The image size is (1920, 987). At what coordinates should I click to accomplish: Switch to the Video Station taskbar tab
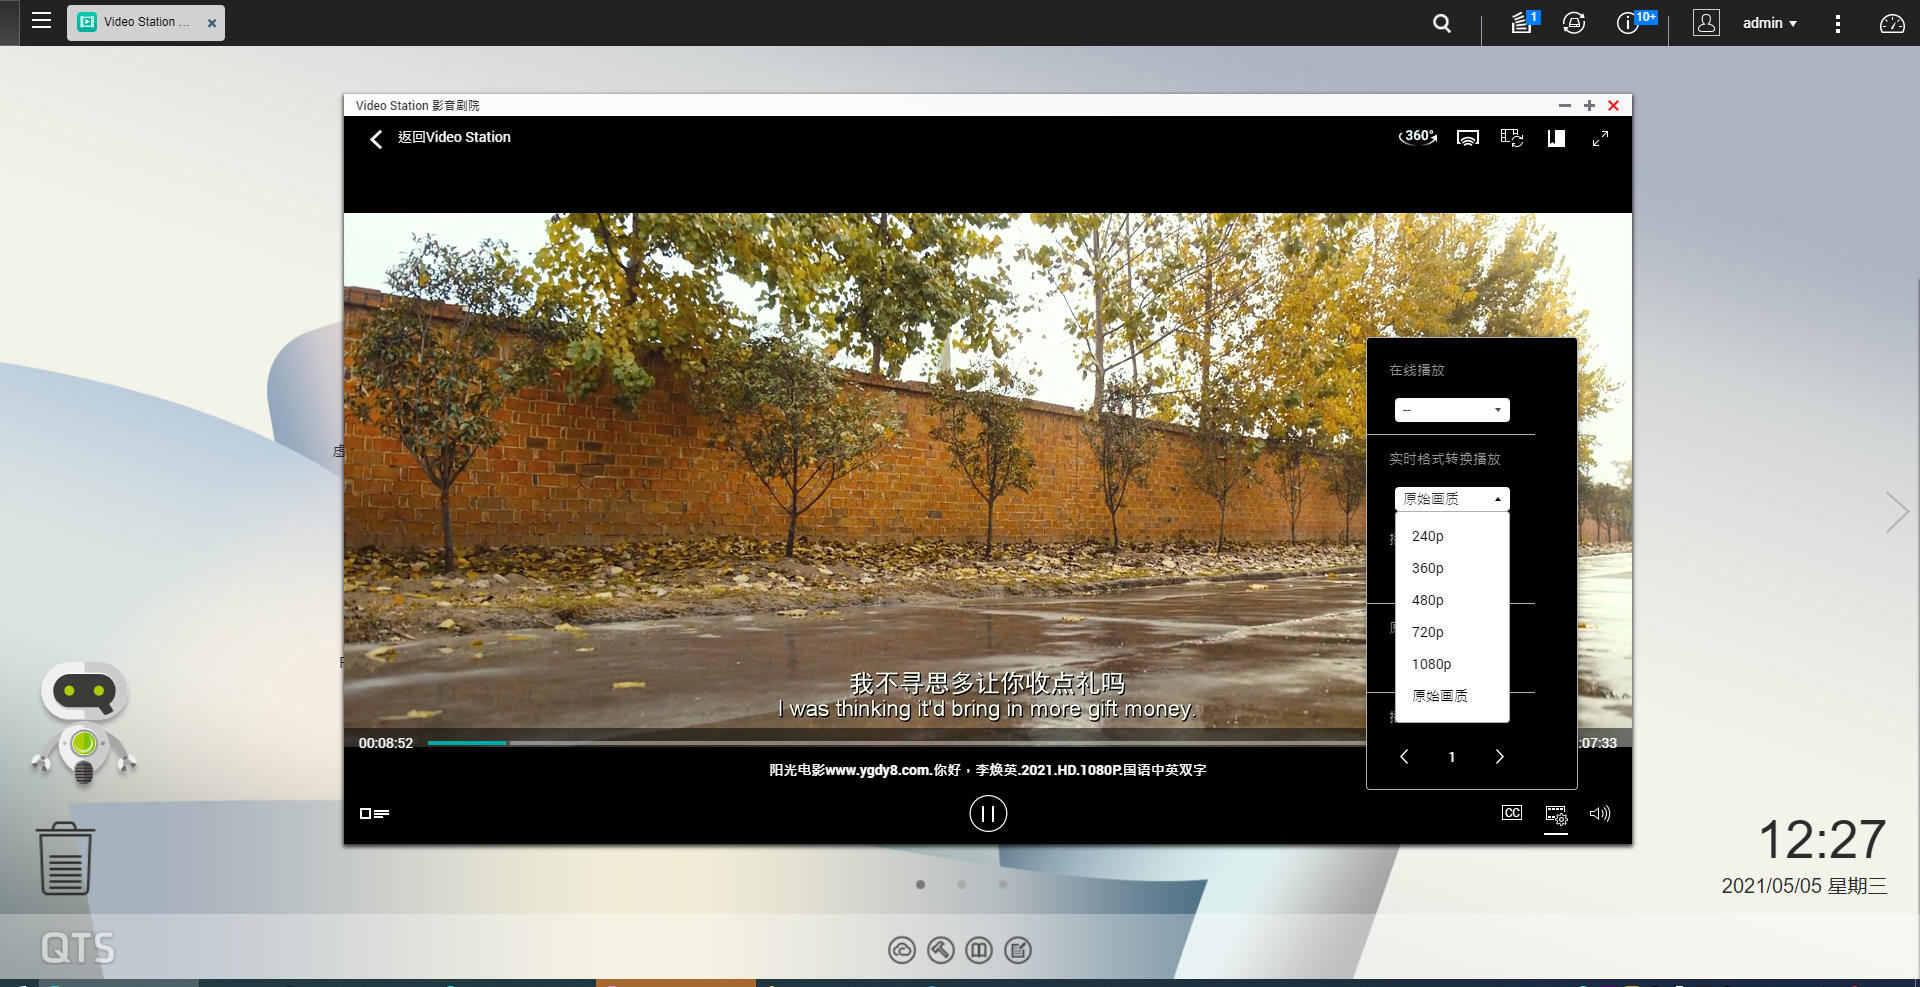coord(146,22)
